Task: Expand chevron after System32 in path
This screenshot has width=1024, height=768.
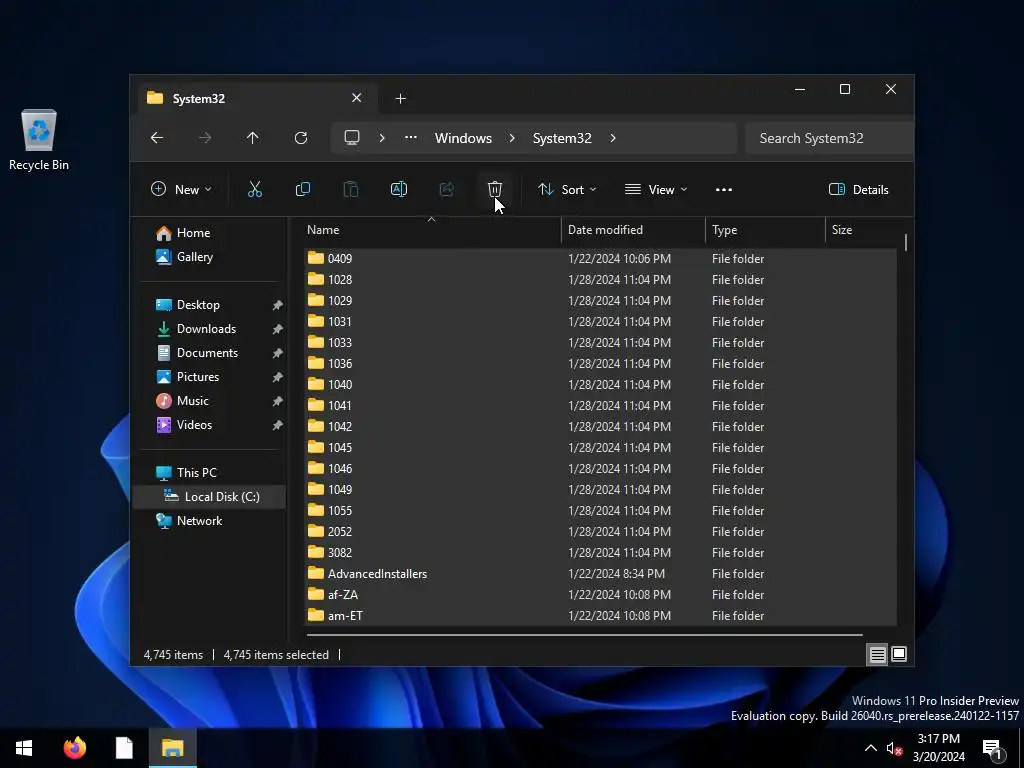Action: point(613,138)
